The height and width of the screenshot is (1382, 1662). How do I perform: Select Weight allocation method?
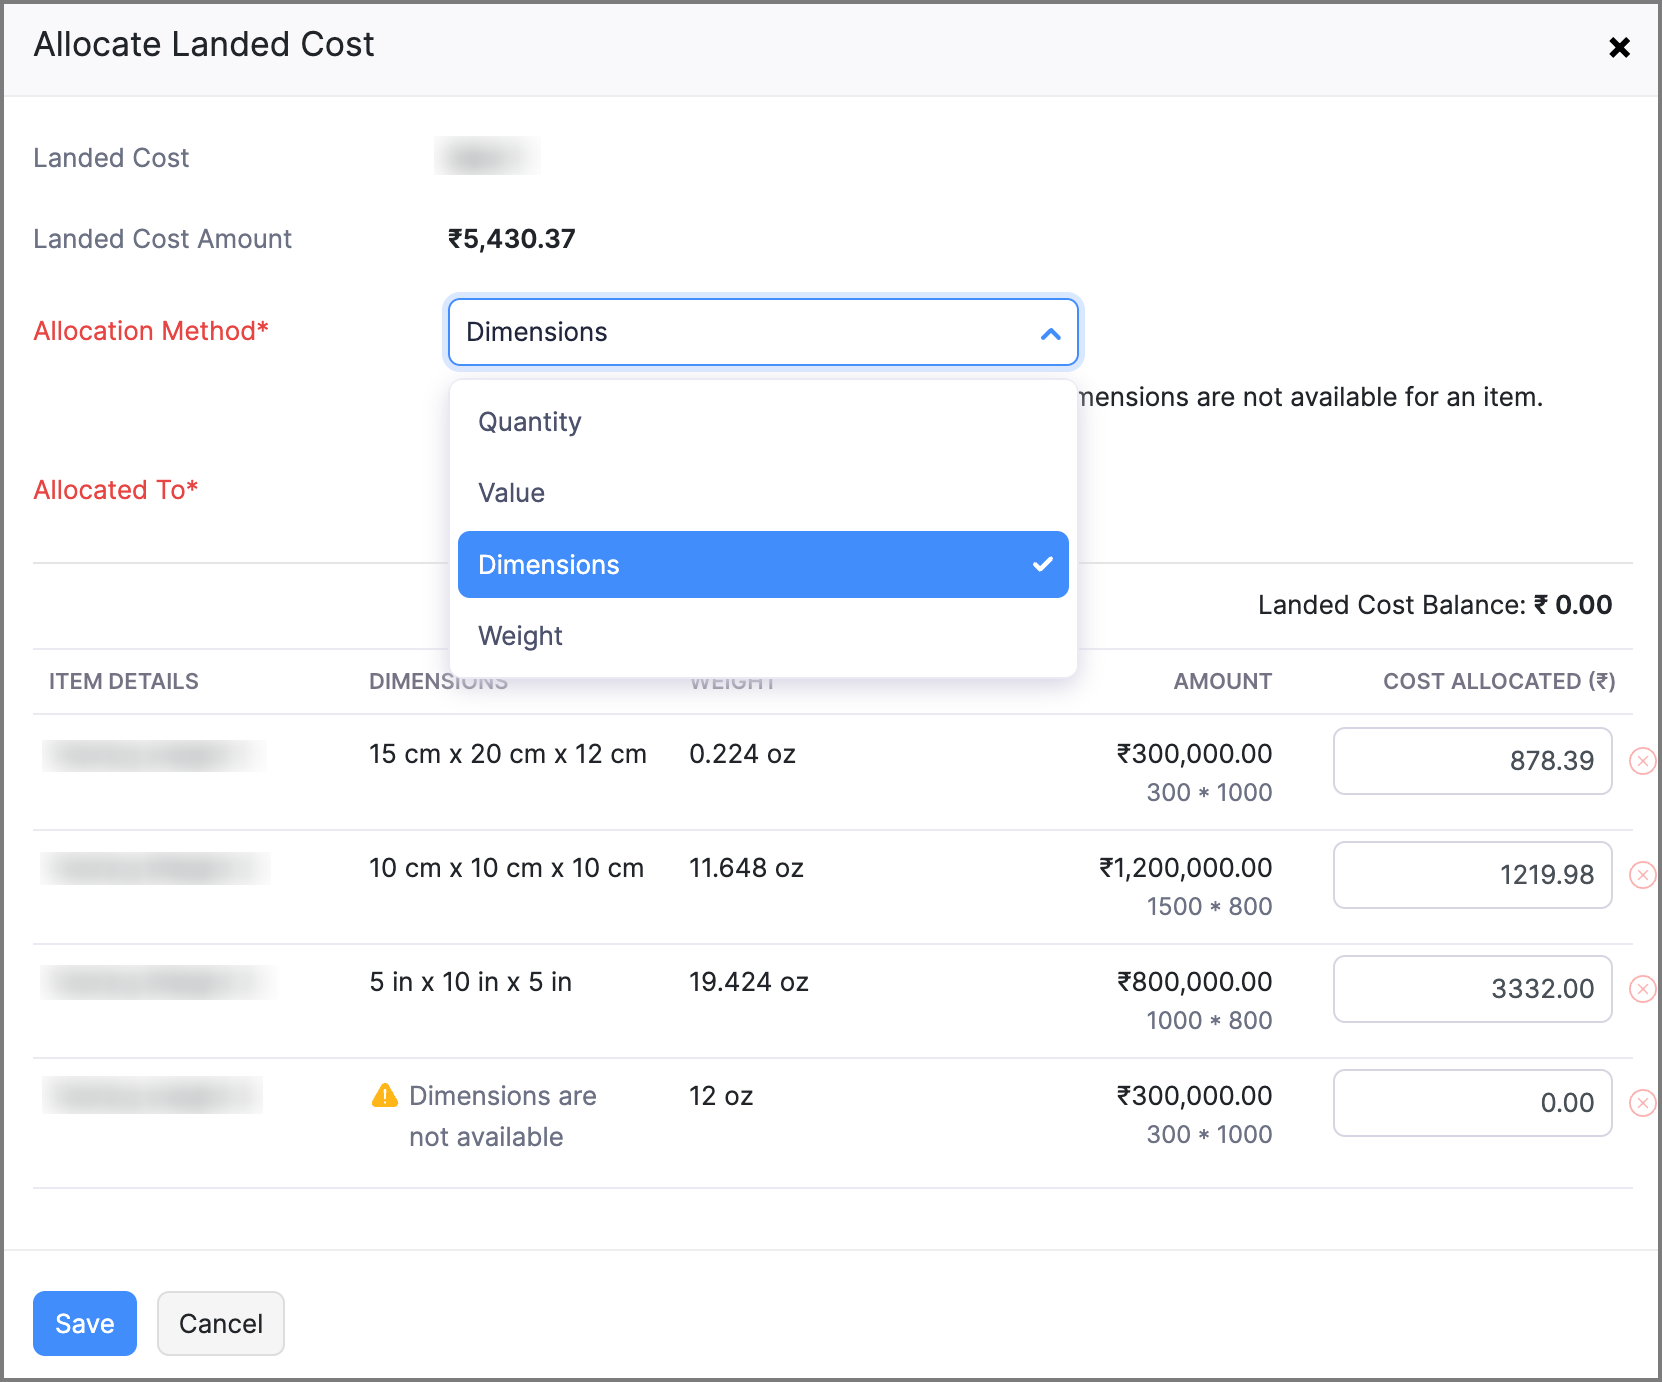[521, 636]
